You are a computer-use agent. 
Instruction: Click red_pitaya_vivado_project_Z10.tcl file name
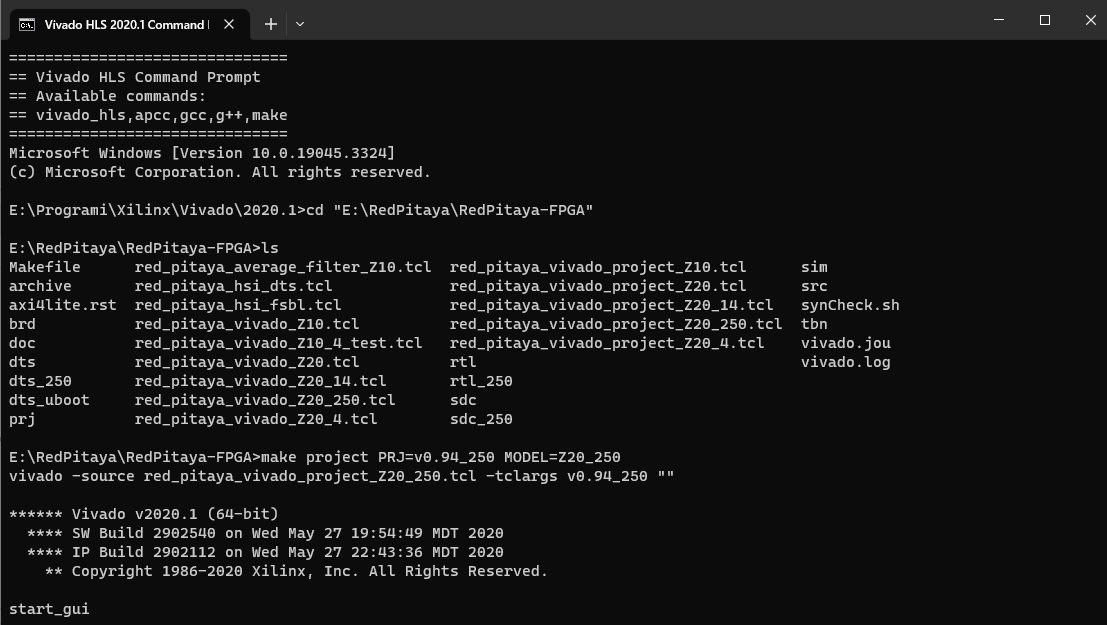pyautogui.click(x=598, y=268)
